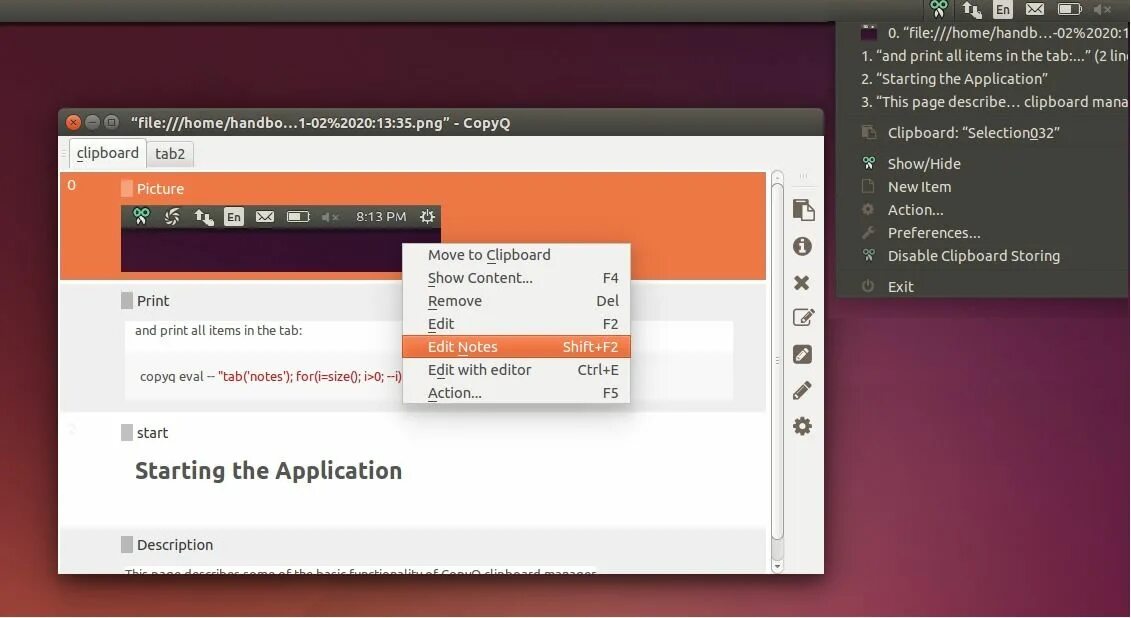This screenshot has width=1131, height=618.
Task: Click the wrench icon beside Preferences
Action: [x=868, y=232]
